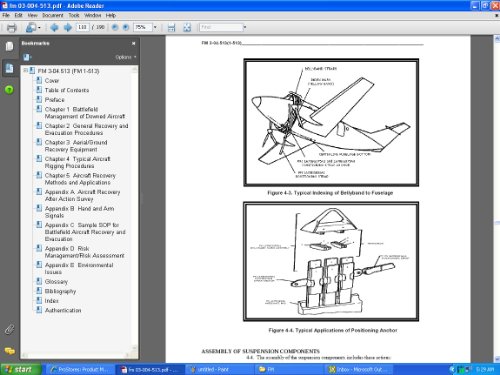Click the bookmark icon beside Index
The image size is (500, 375).
pos(39,300)
